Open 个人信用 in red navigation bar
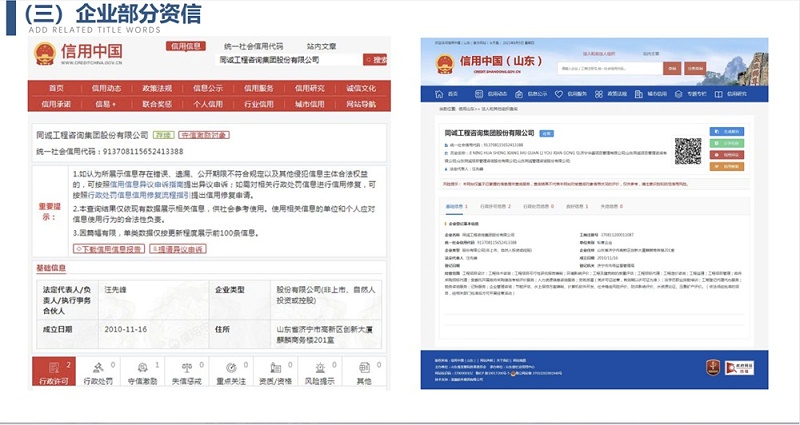This screenshot has width=800, height=425. [208, 104]
